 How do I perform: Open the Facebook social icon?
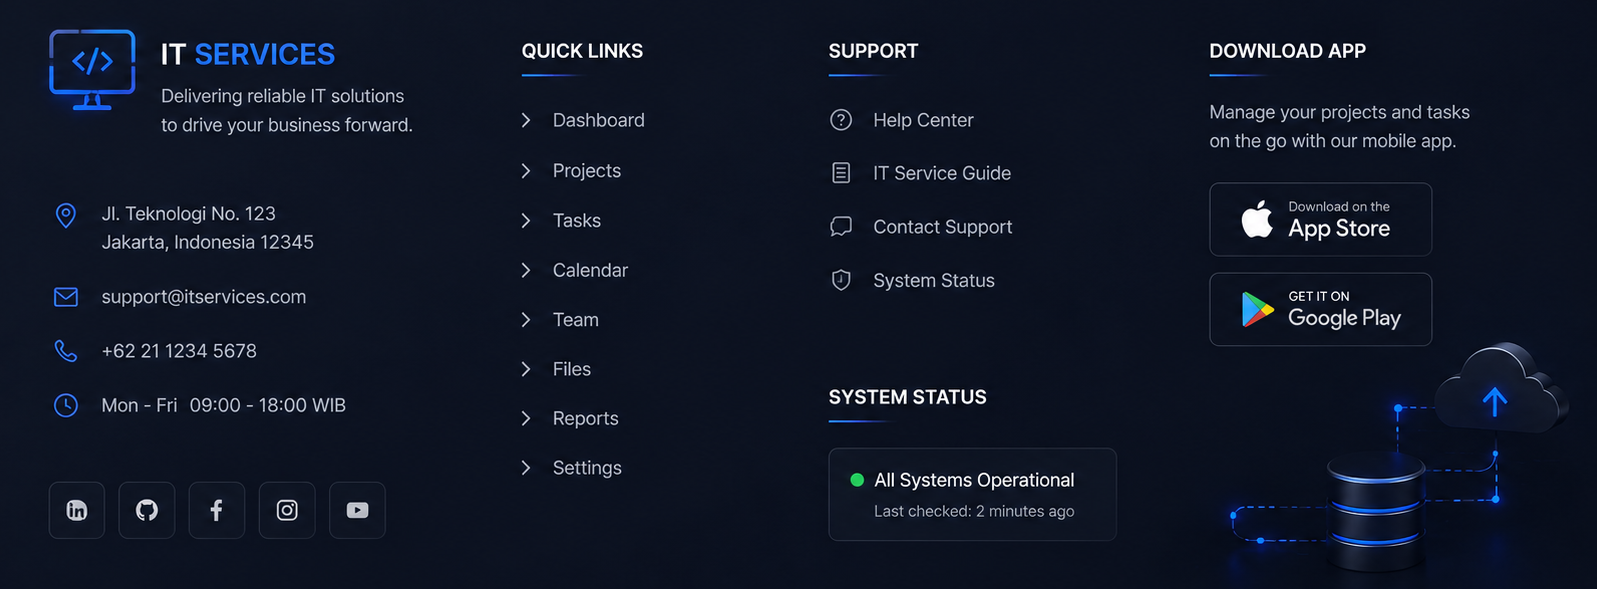[x=217, y=510]
